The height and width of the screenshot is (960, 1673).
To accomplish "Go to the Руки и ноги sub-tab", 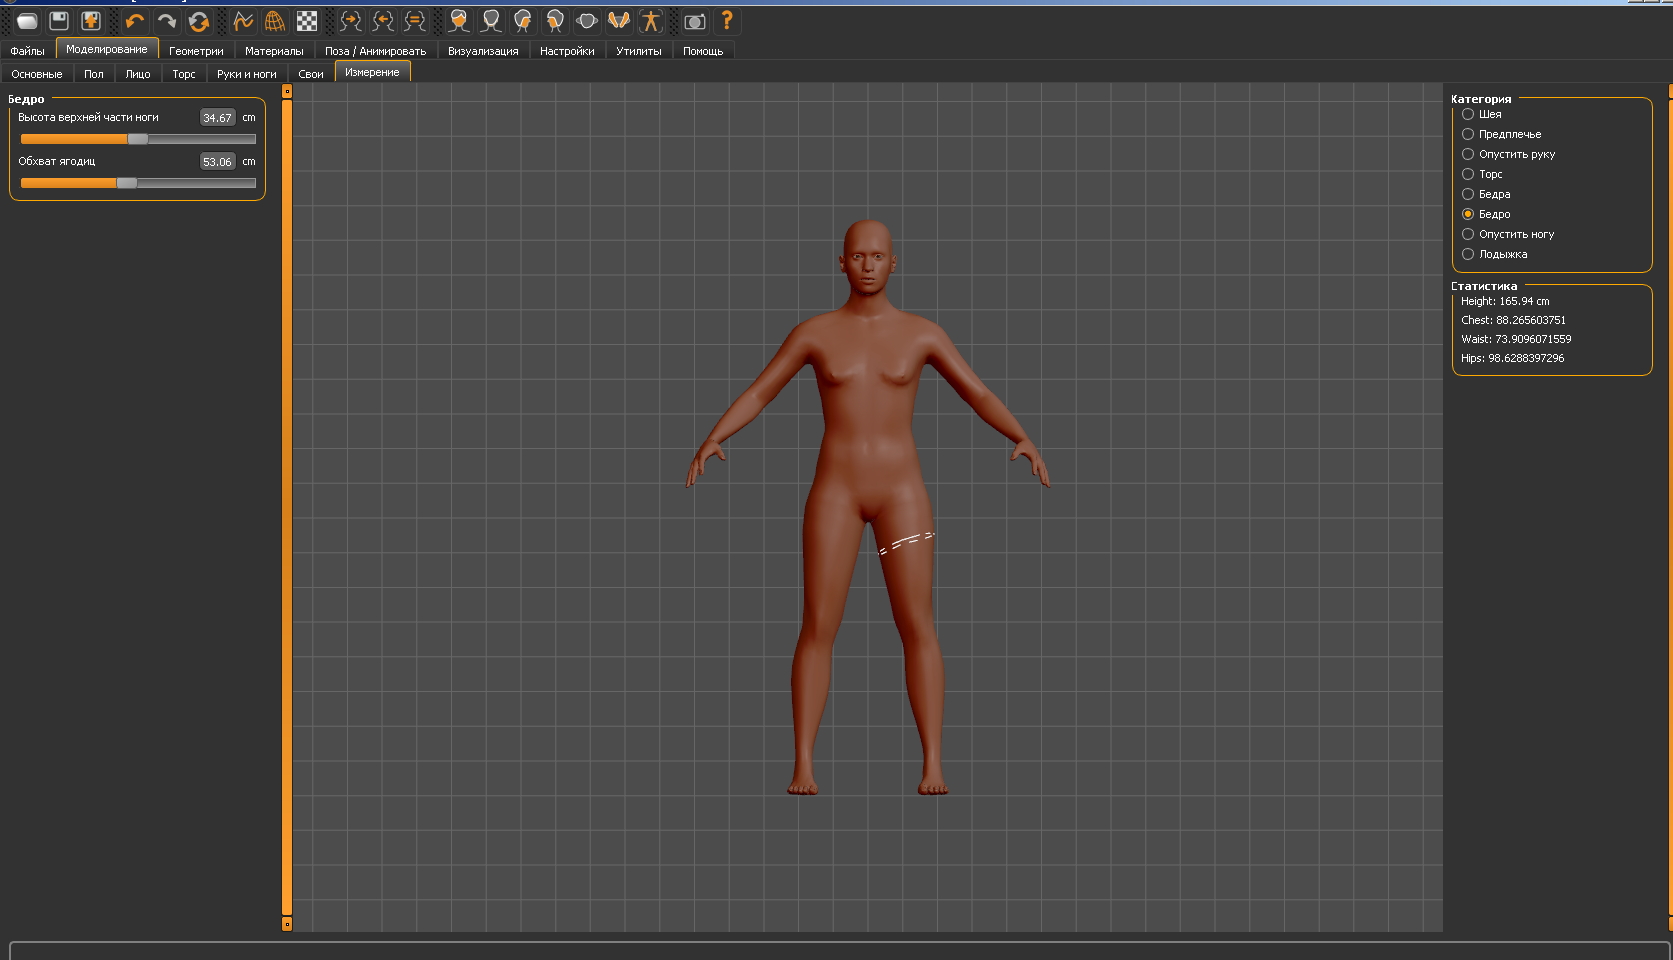I will pos(246,74).
